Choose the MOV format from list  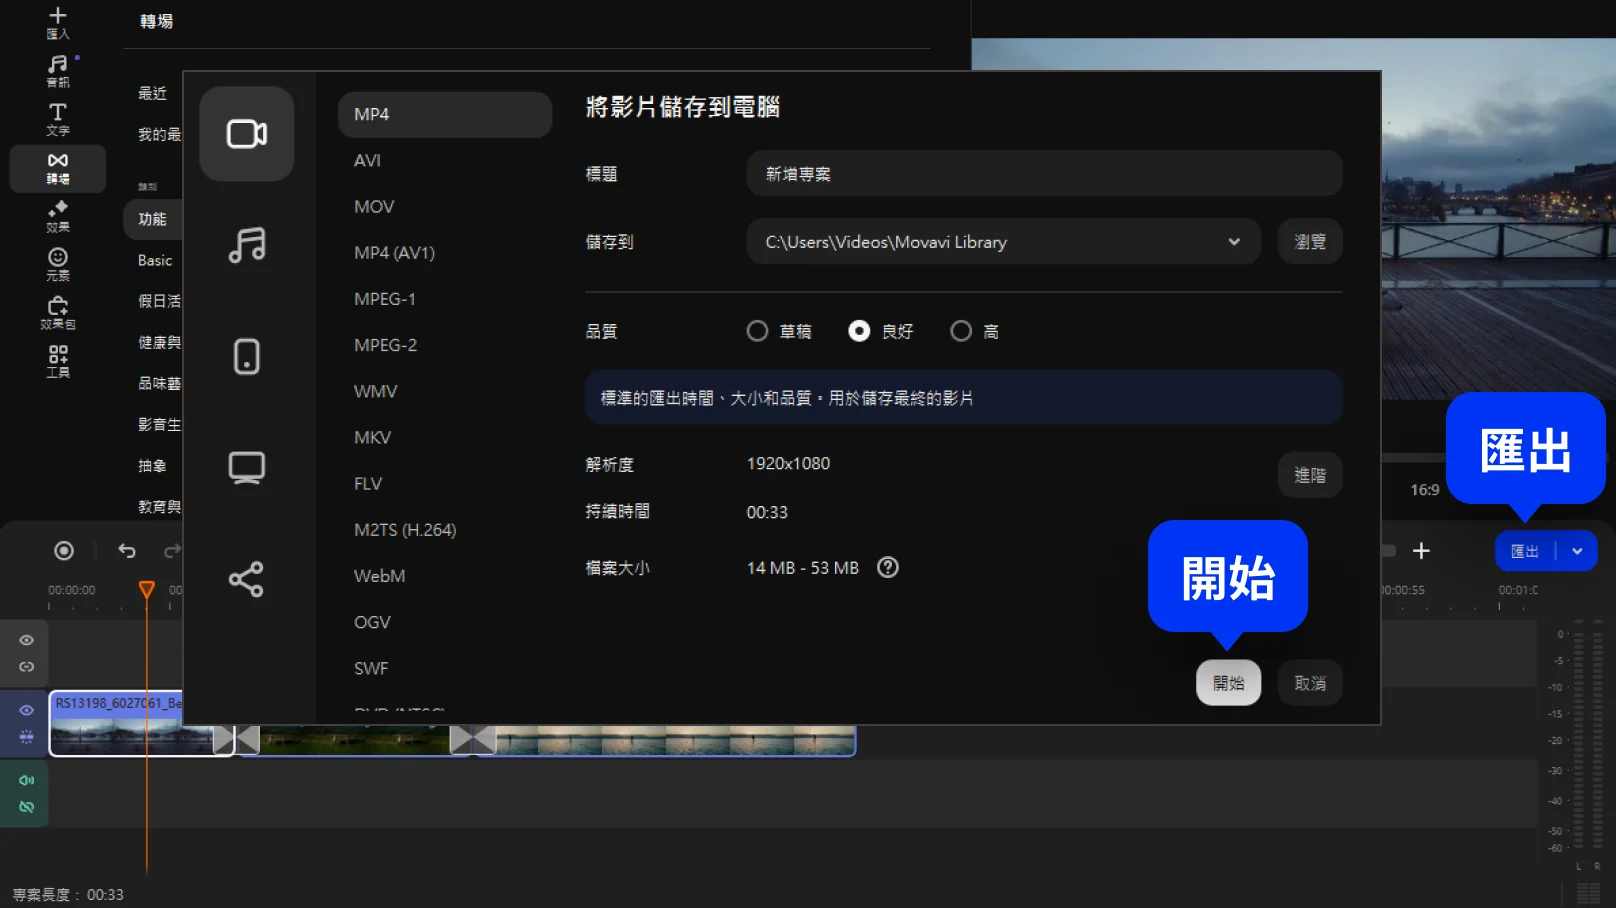374,207
